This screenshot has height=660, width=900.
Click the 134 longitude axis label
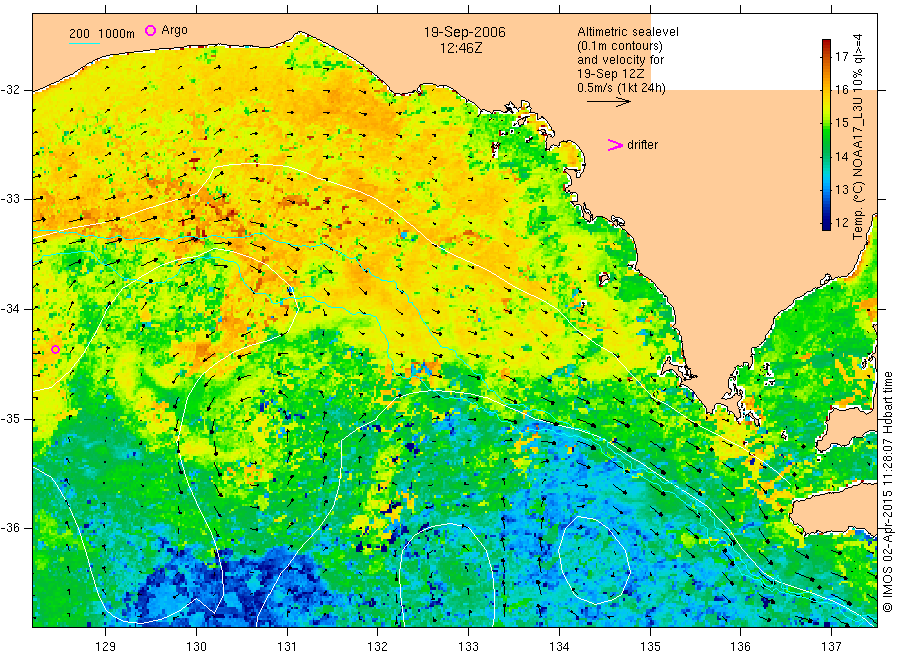coord(559,647)
